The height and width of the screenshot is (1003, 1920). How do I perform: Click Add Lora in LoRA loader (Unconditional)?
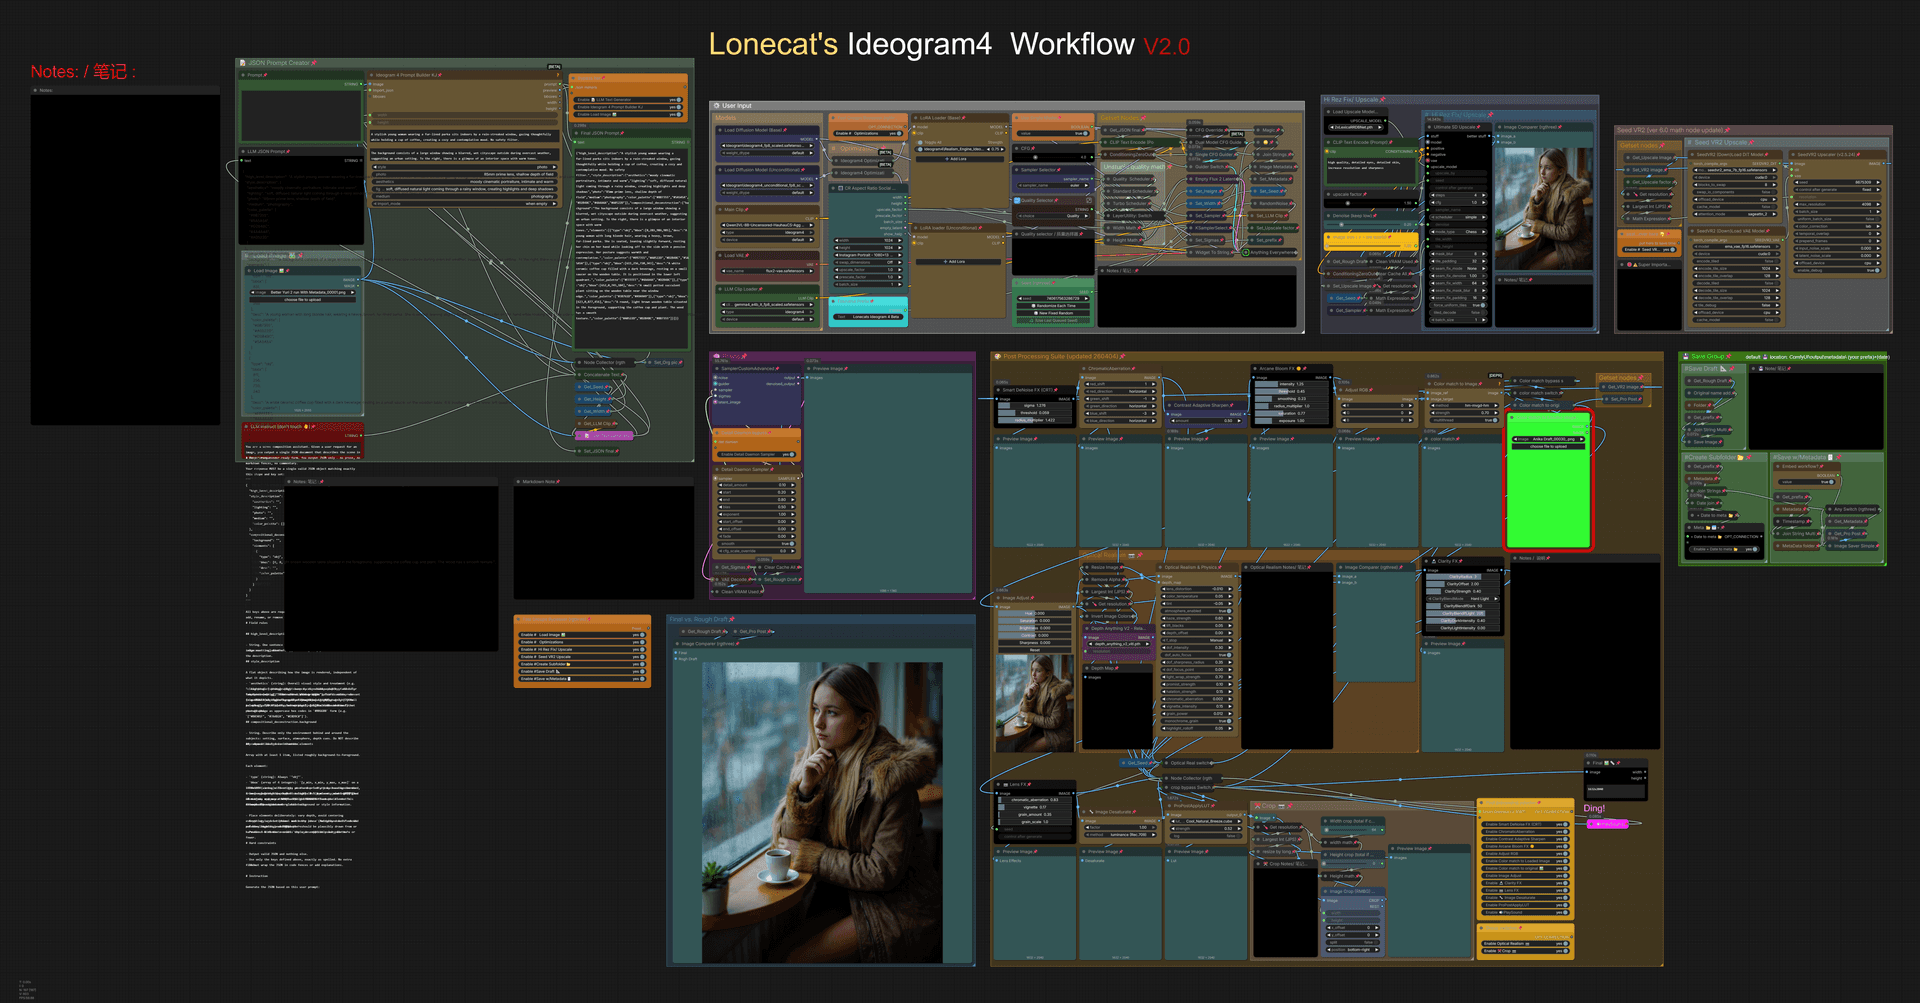coord(958,262)
